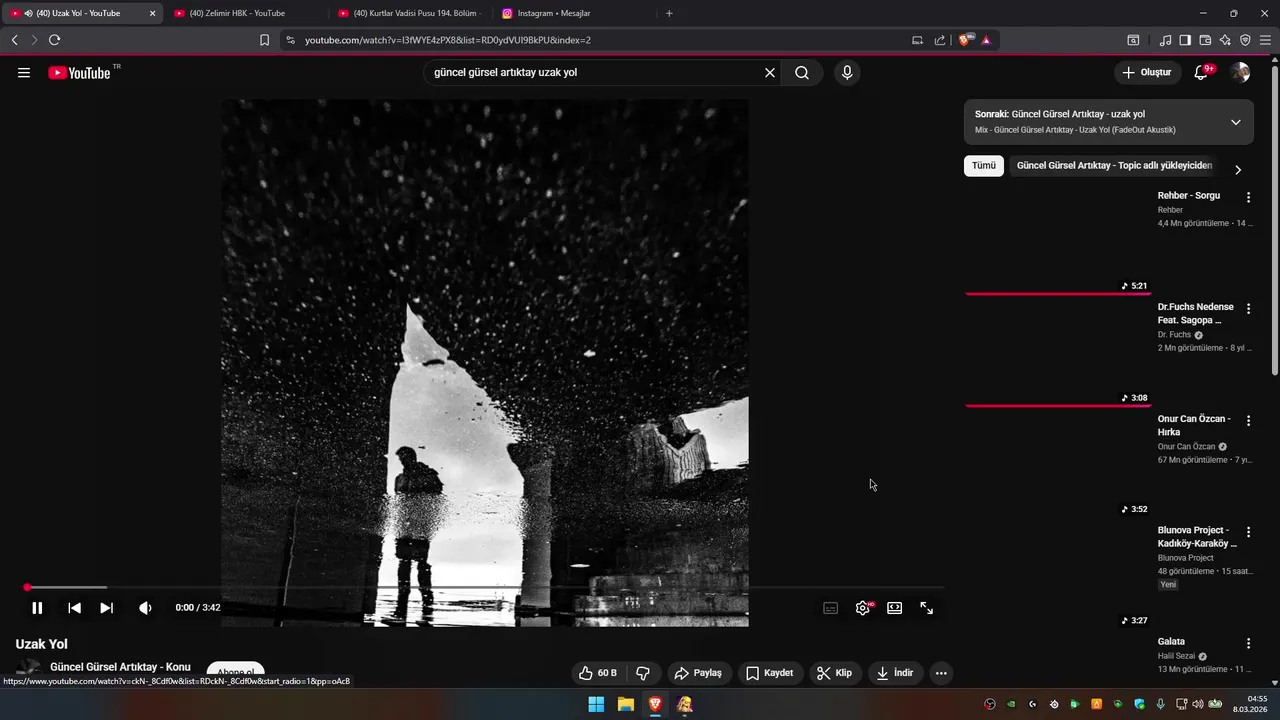Viewport: 1280px width, 720px height.
Task: Open the player settings gear
Action: coord(863,608)
